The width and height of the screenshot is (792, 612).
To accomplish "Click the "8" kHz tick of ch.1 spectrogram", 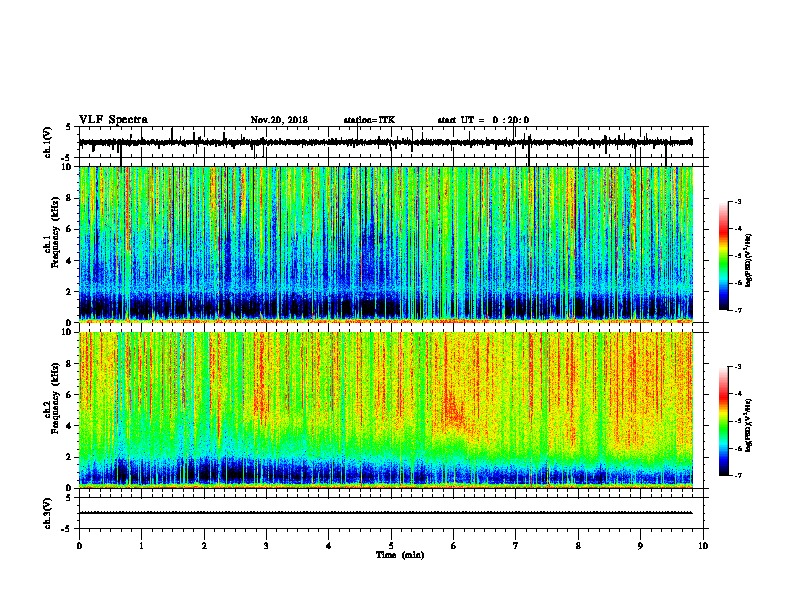I will [x=70, y=198].
